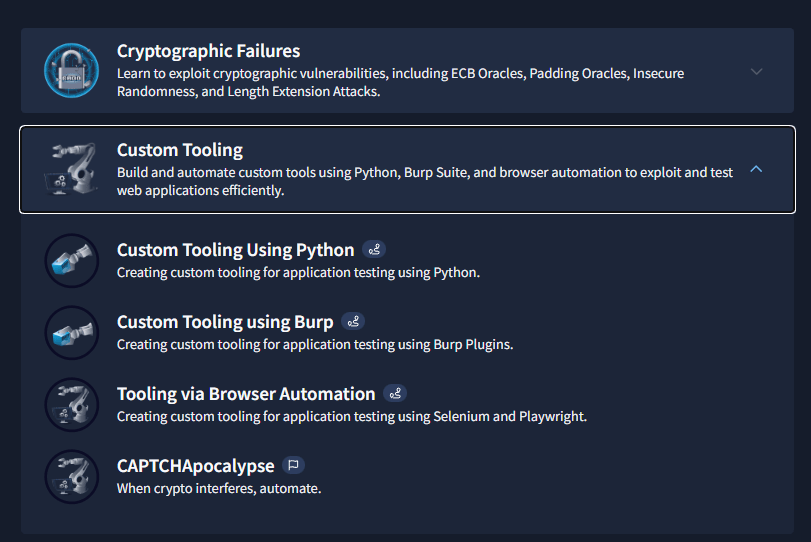
Task: Go to Tooling via Browser Automation room
Action: coord(246,394)
